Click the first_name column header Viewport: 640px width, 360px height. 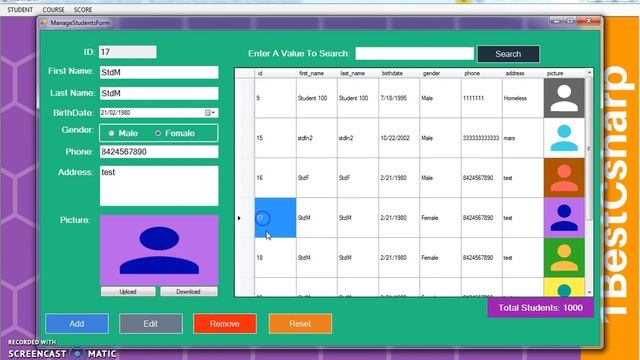click(x=317, y=73)
